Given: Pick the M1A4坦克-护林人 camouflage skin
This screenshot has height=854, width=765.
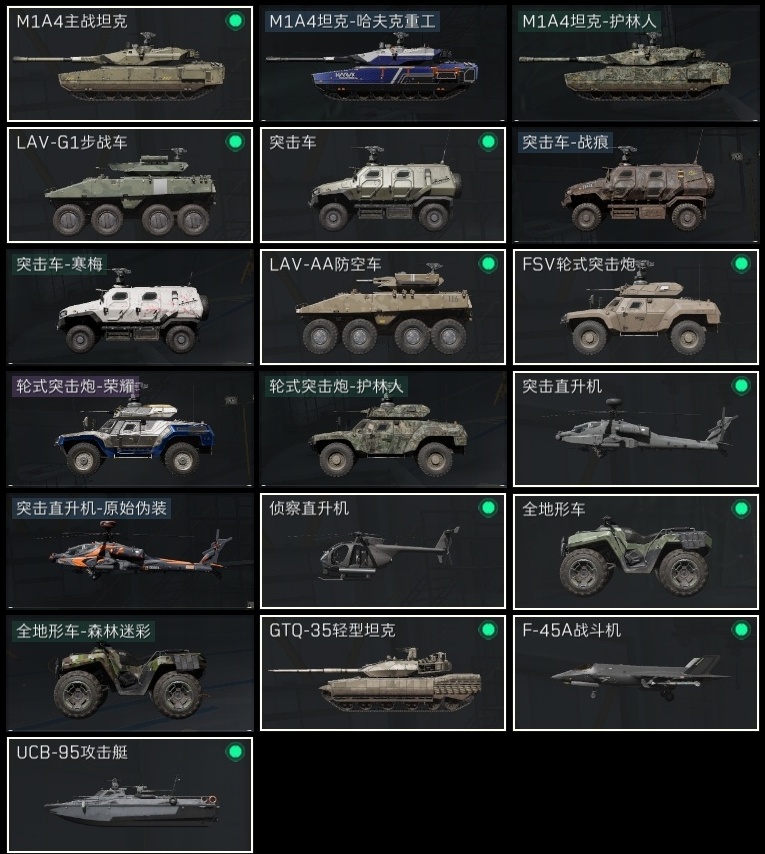Looking at the screenshot, I should point(636,64).
